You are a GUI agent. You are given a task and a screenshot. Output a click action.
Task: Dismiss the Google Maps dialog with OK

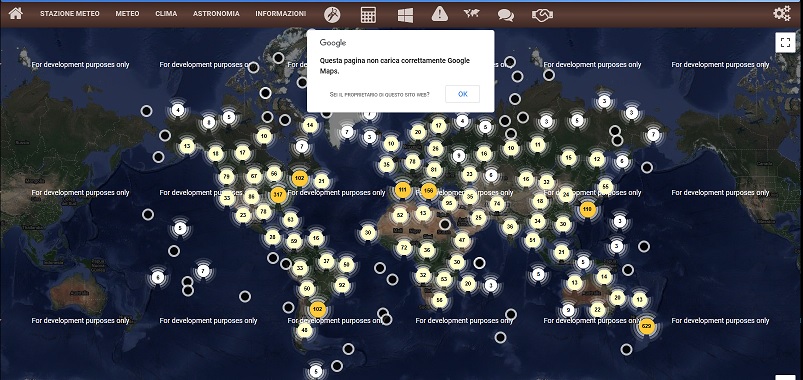[462, 94]
